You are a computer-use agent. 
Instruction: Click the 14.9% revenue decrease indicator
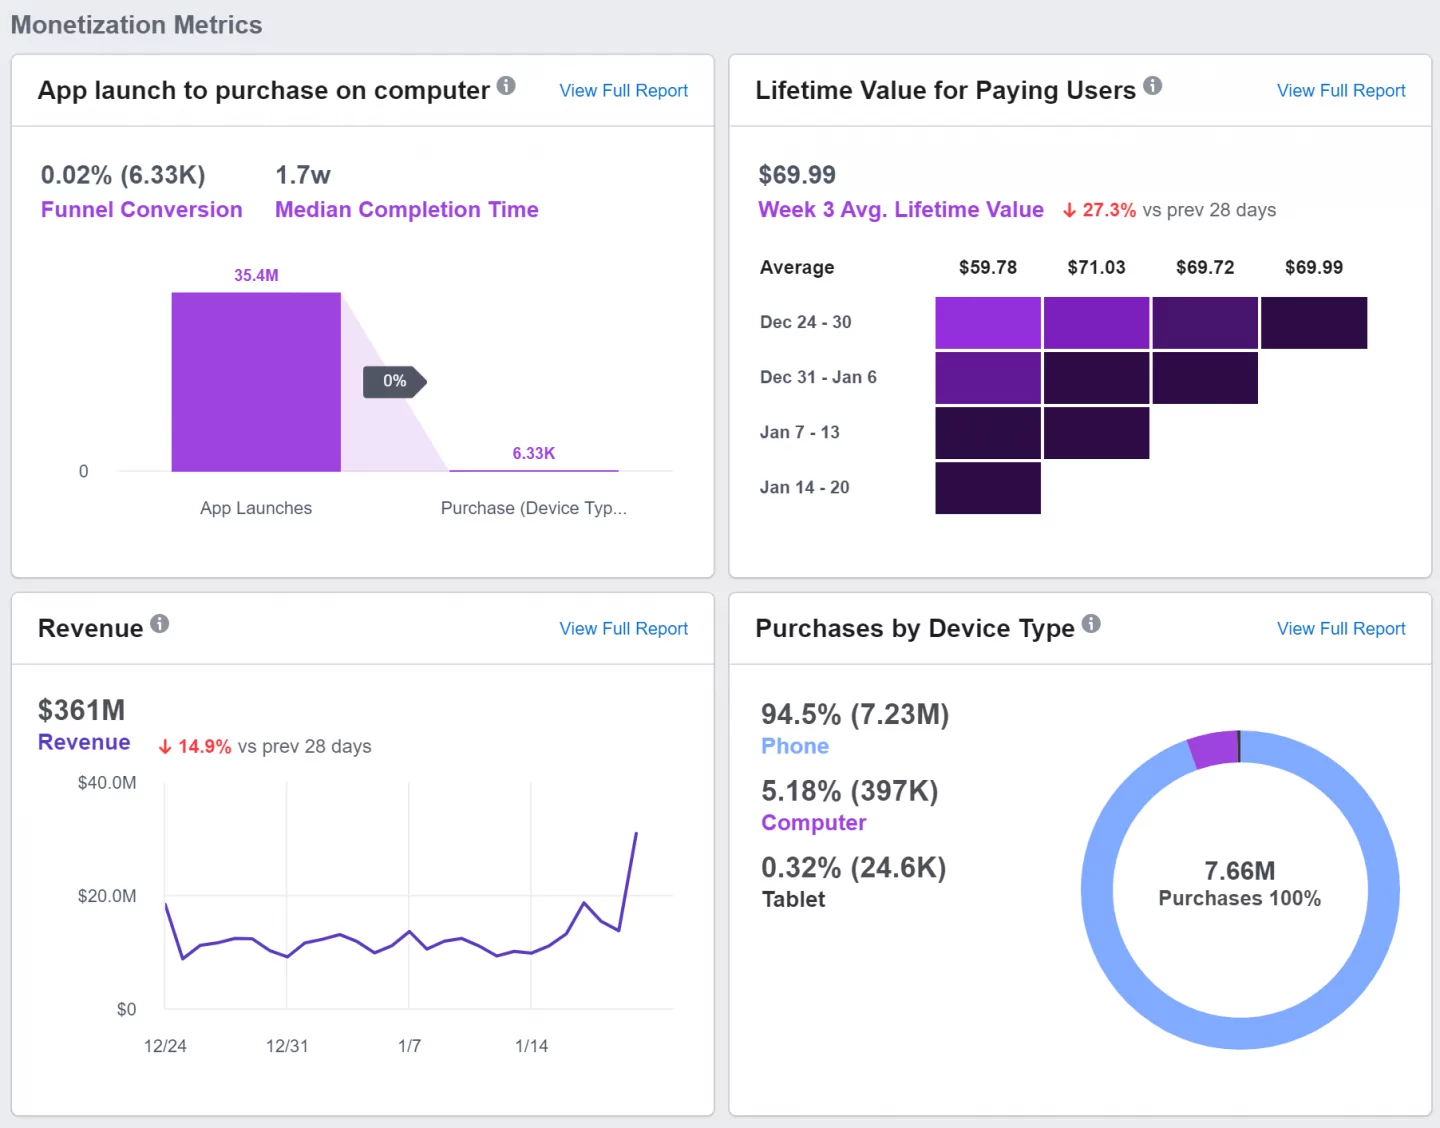[195, 747]
